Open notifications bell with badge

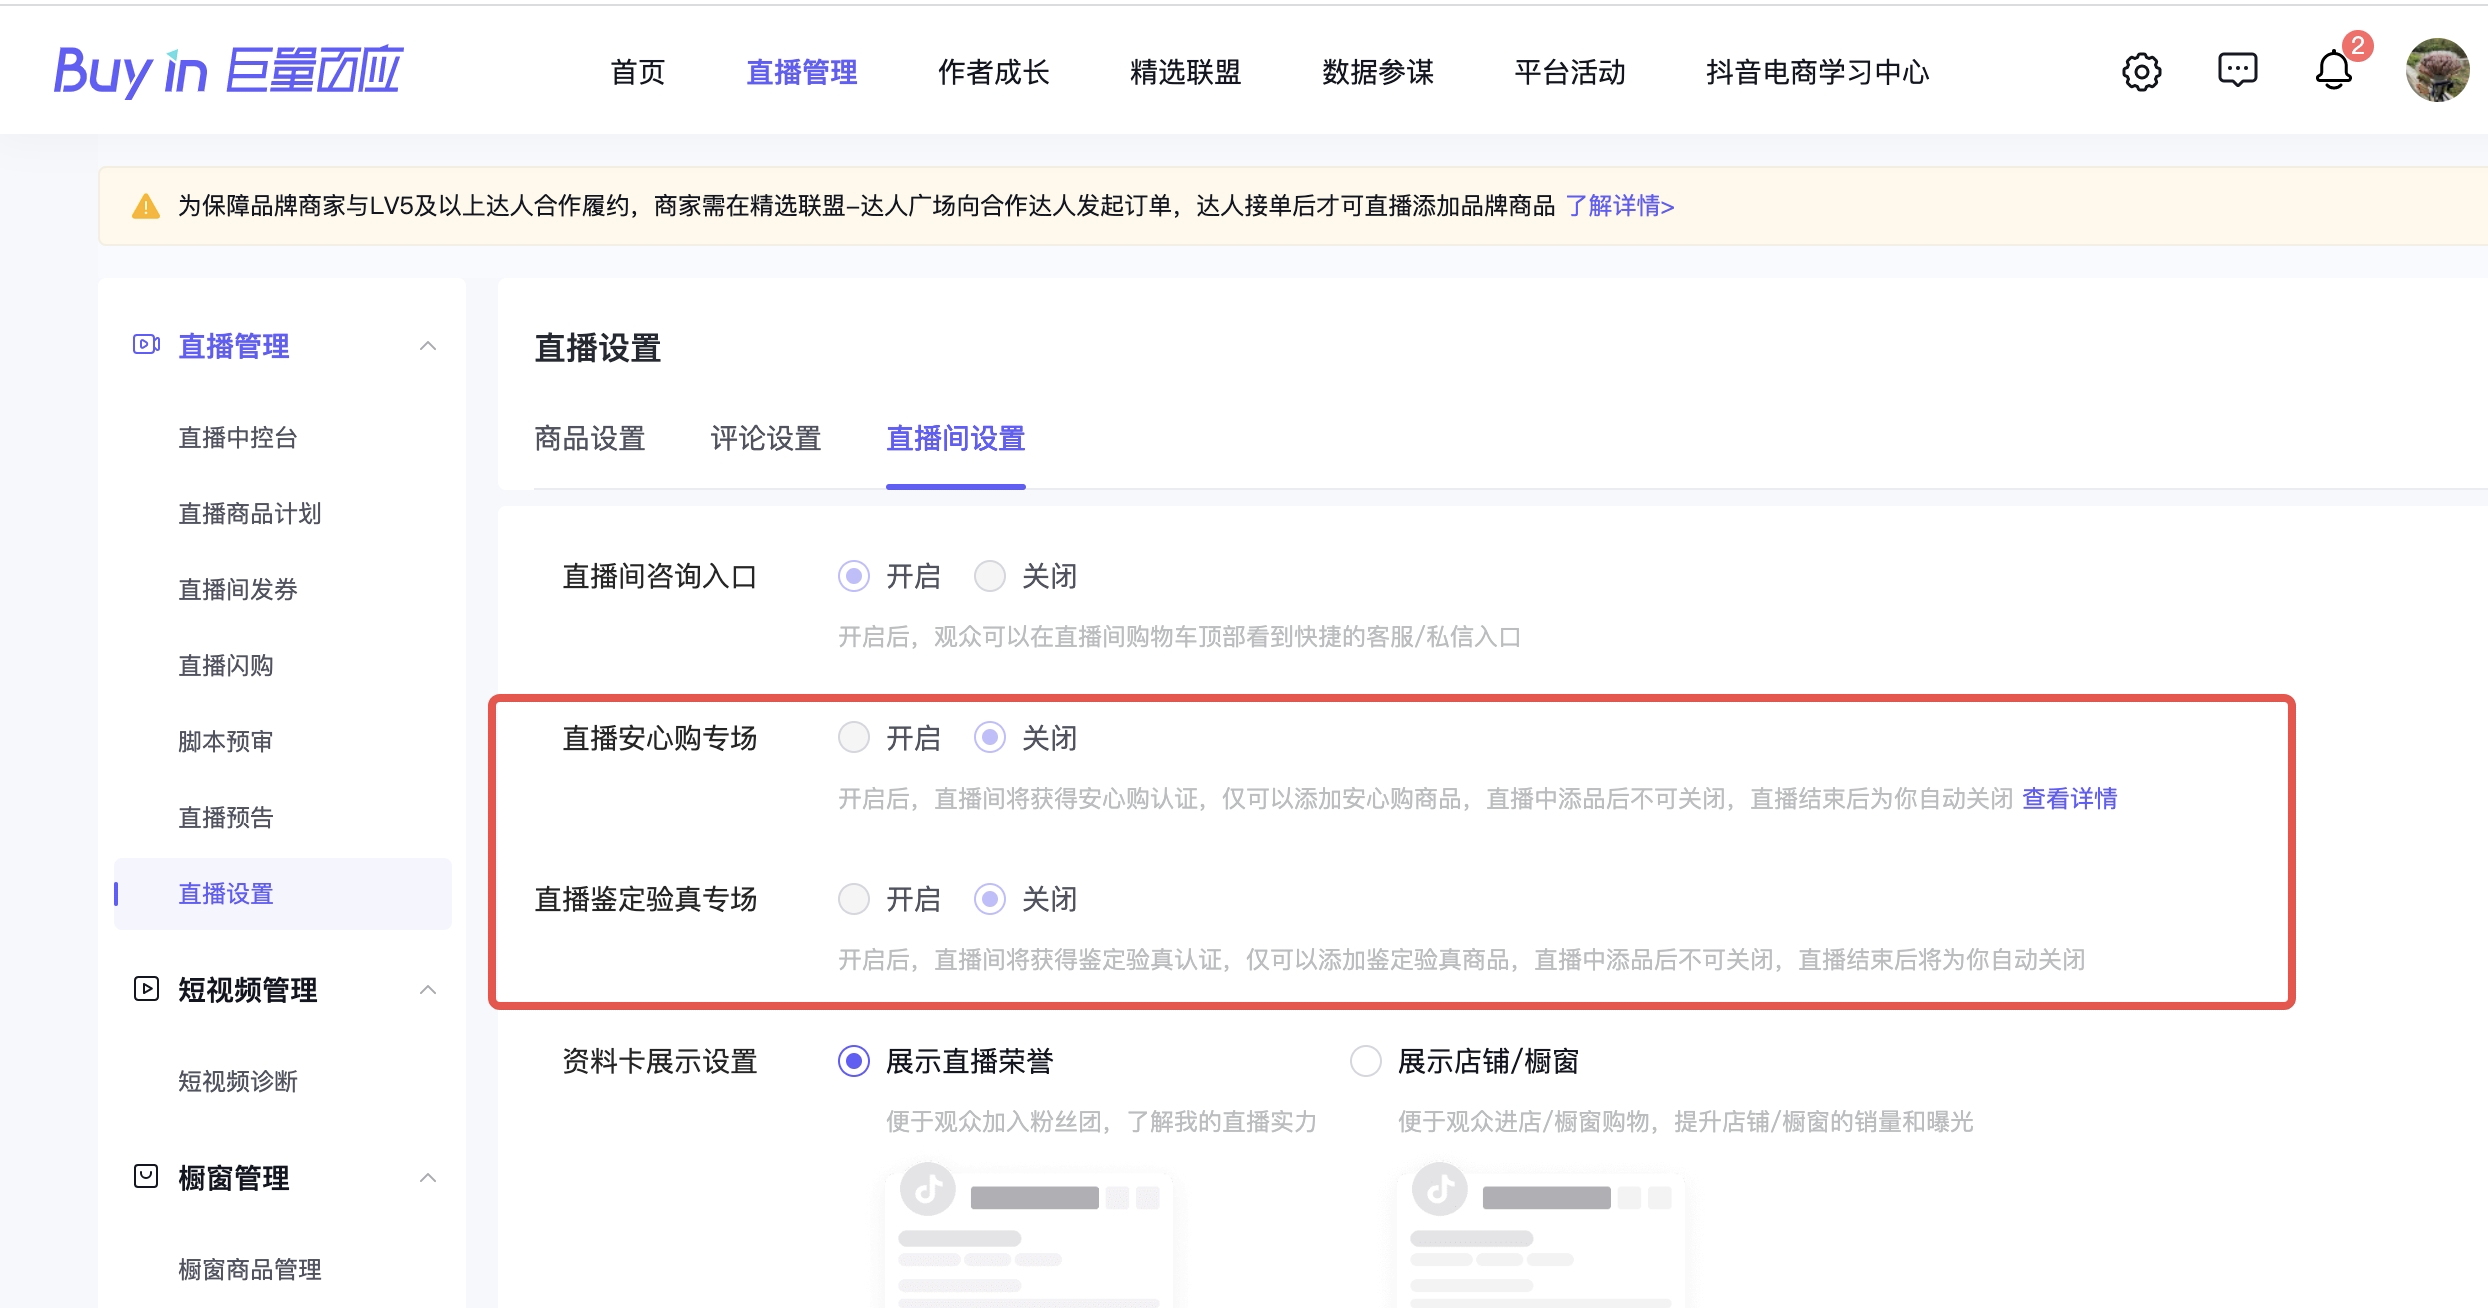pyautogui.click(x=2333, y=71)
